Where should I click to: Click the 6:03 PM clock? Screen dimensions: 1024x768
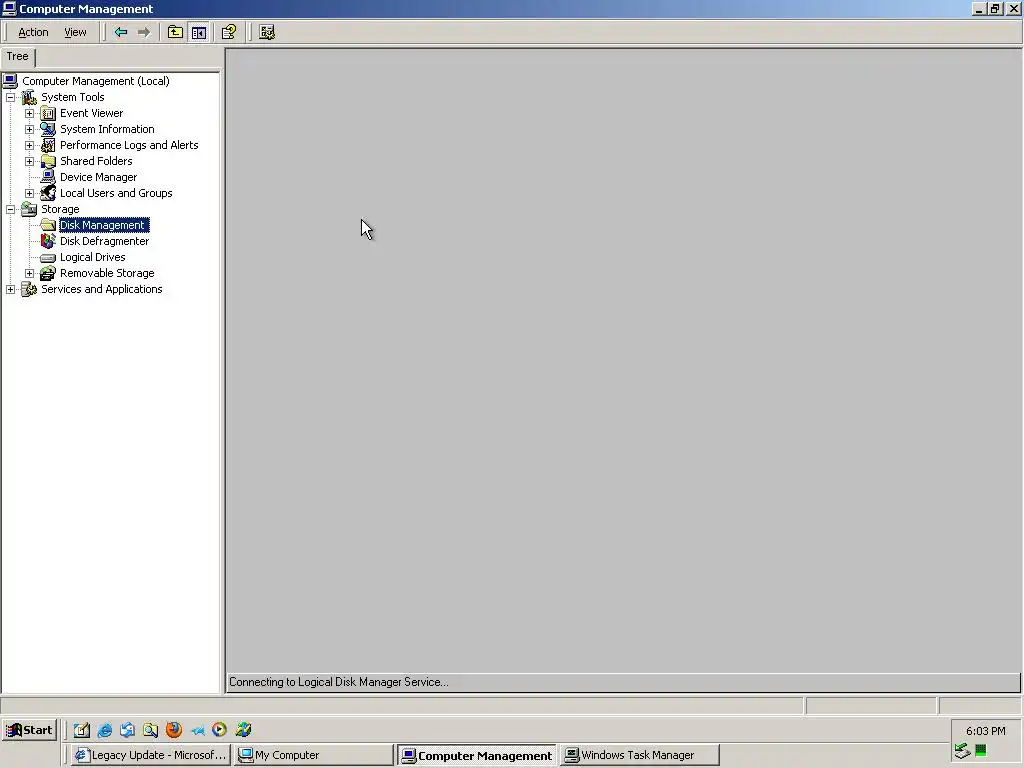(985, 731)
